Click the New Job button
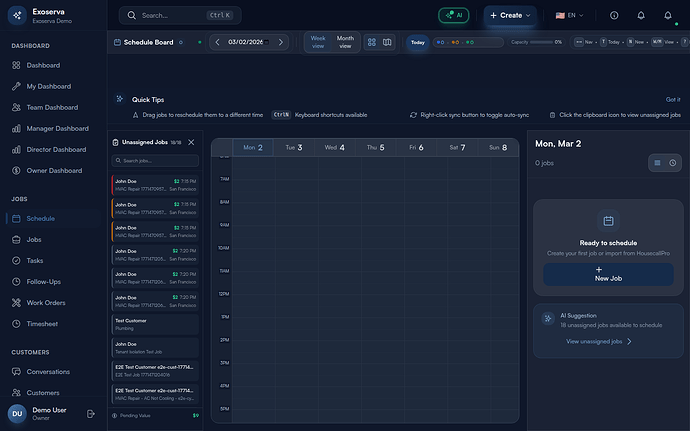 click(608, 274)
